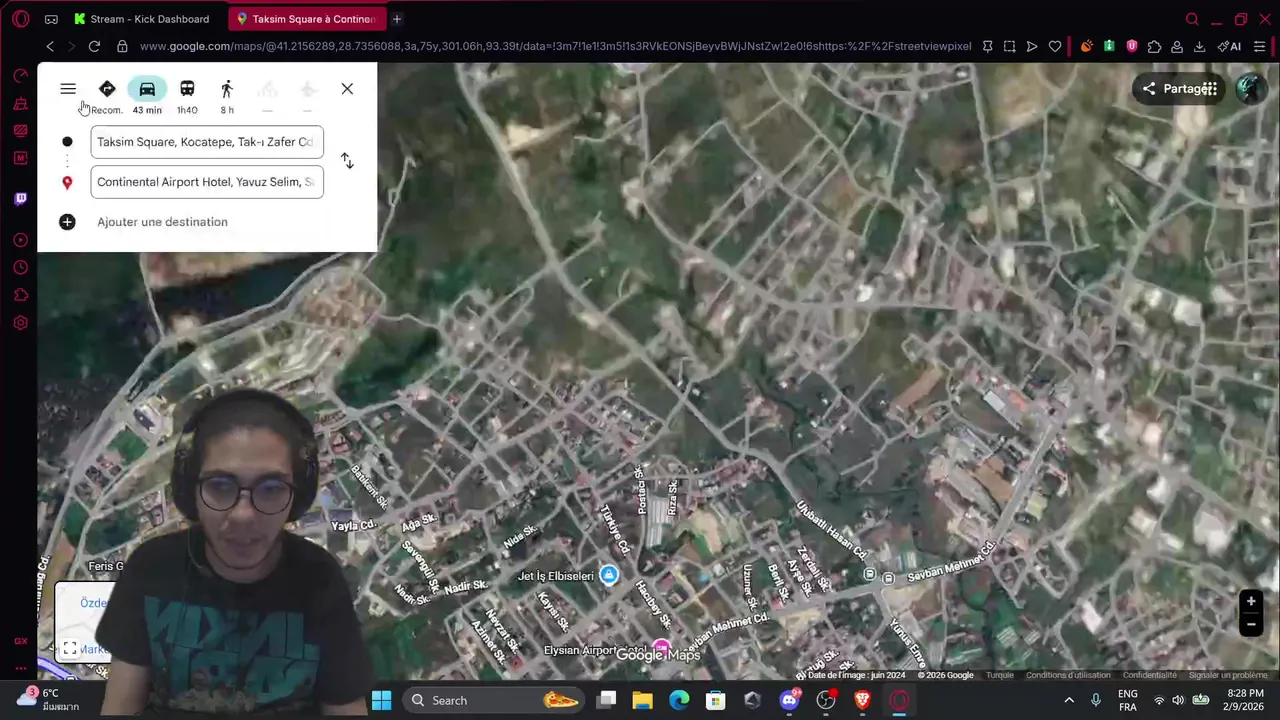1280x720 pixels.
Task: Open Twitch in the Opera sidebar
Action: 20,199
